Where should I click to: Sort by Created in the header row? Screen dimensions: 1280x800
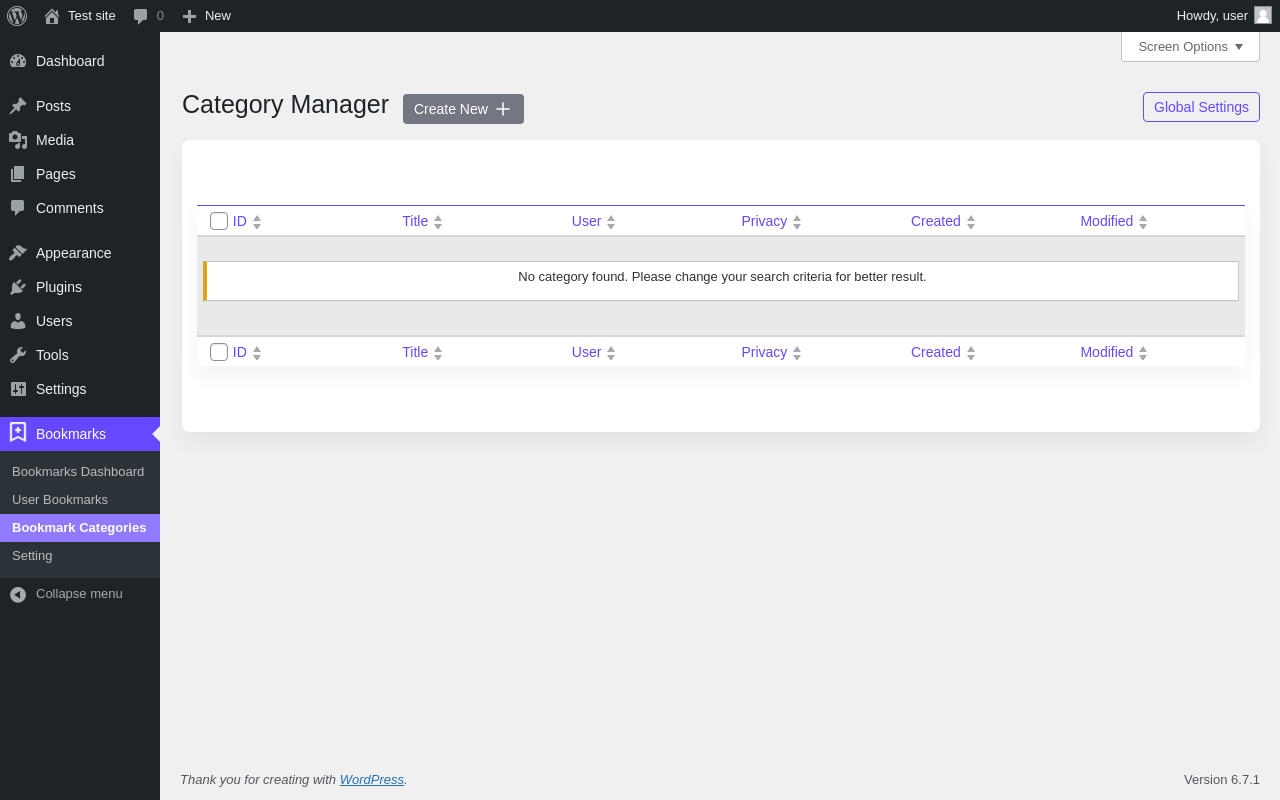(970, 222)
